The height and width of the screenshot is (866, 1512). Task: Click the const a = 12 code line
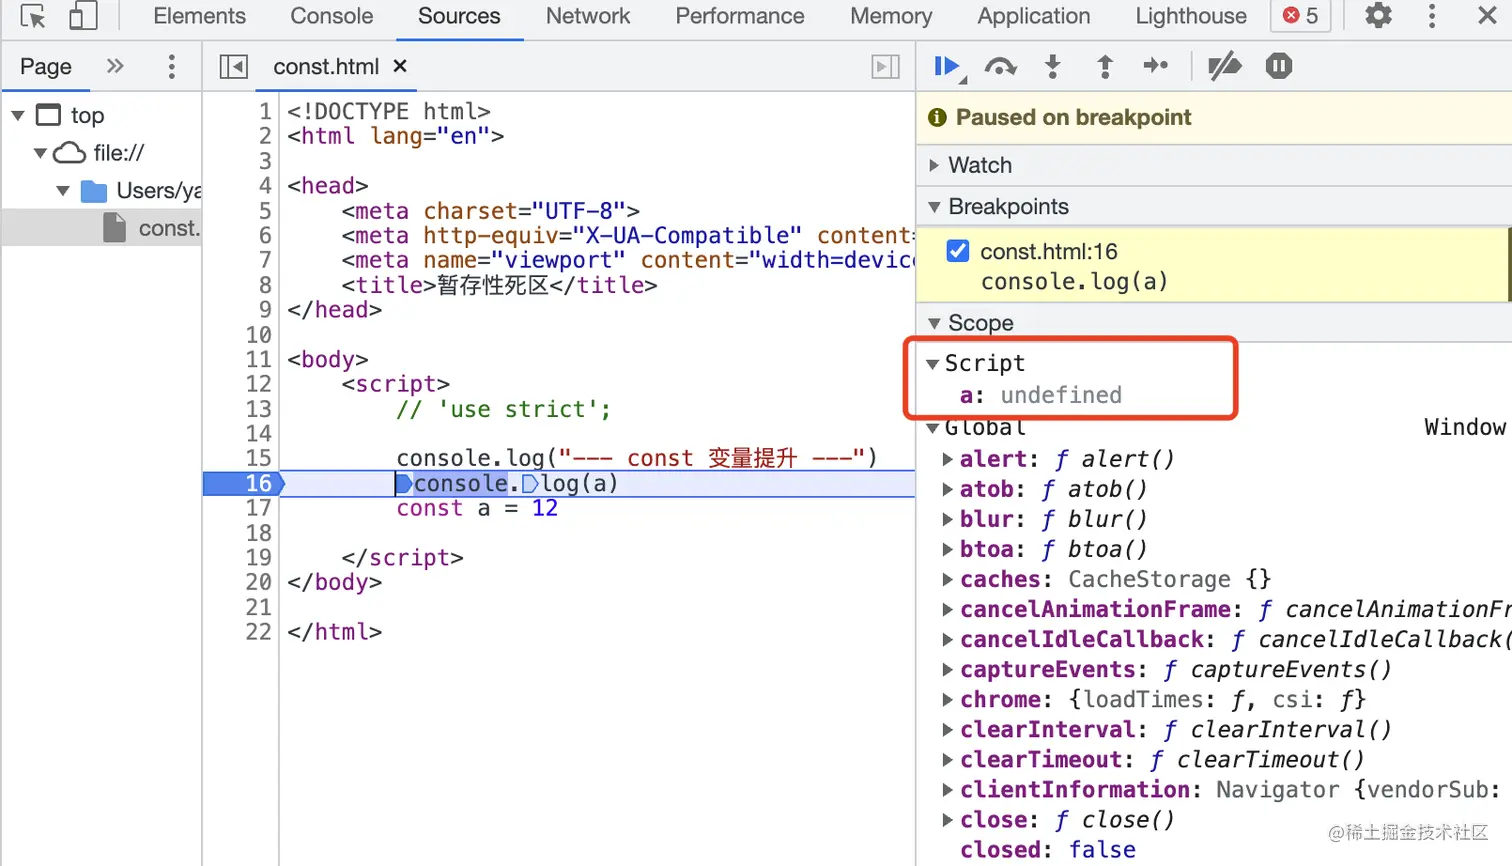pyautogui.click(x=477, y=508)
